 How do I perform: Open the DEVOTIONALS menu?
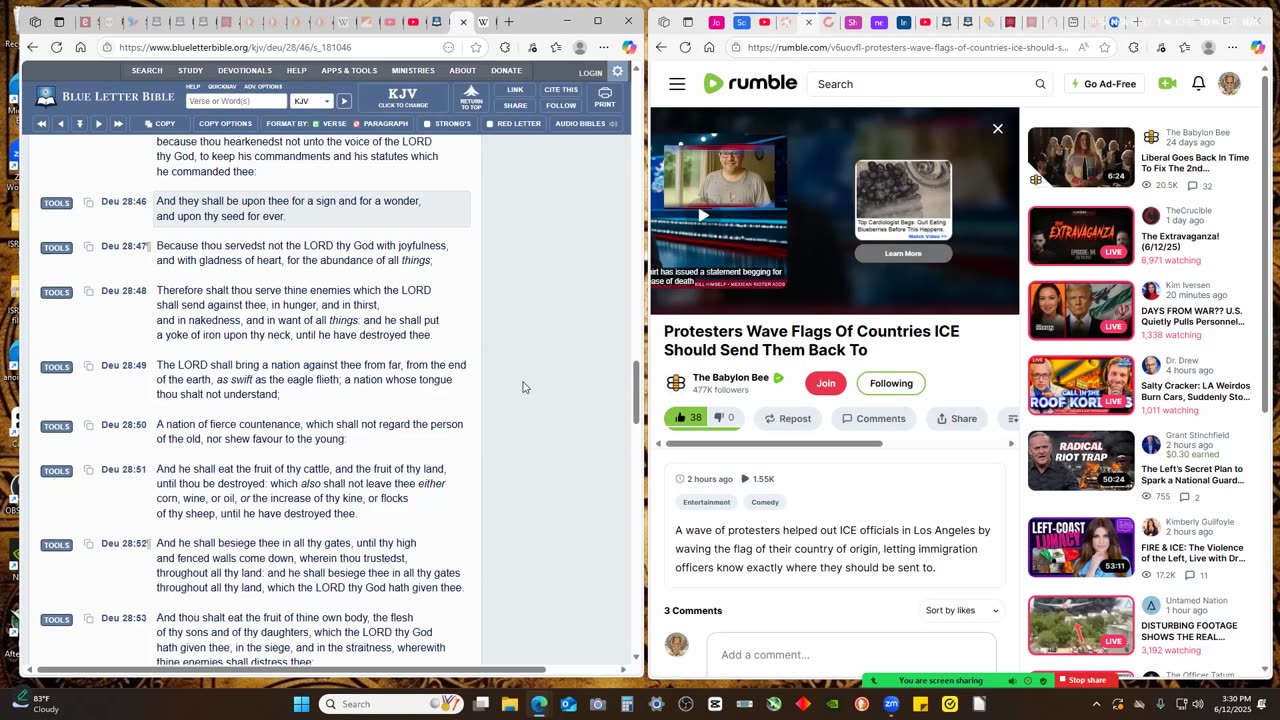pos(245,71)
